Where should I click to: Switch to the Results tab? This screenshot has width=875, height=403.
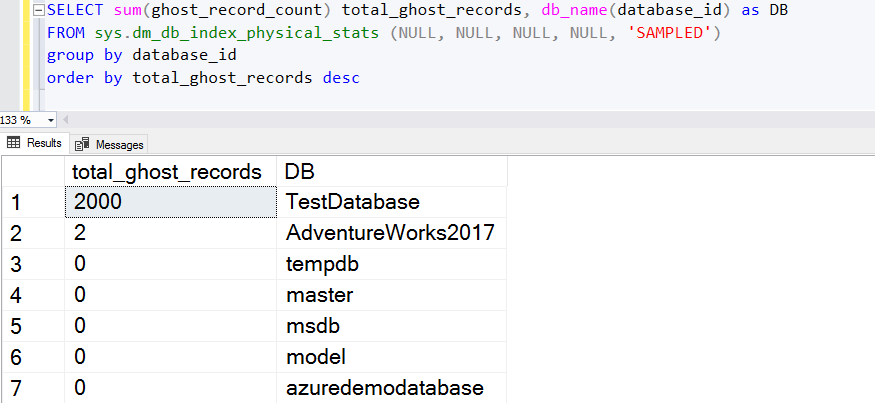(43, 143)
